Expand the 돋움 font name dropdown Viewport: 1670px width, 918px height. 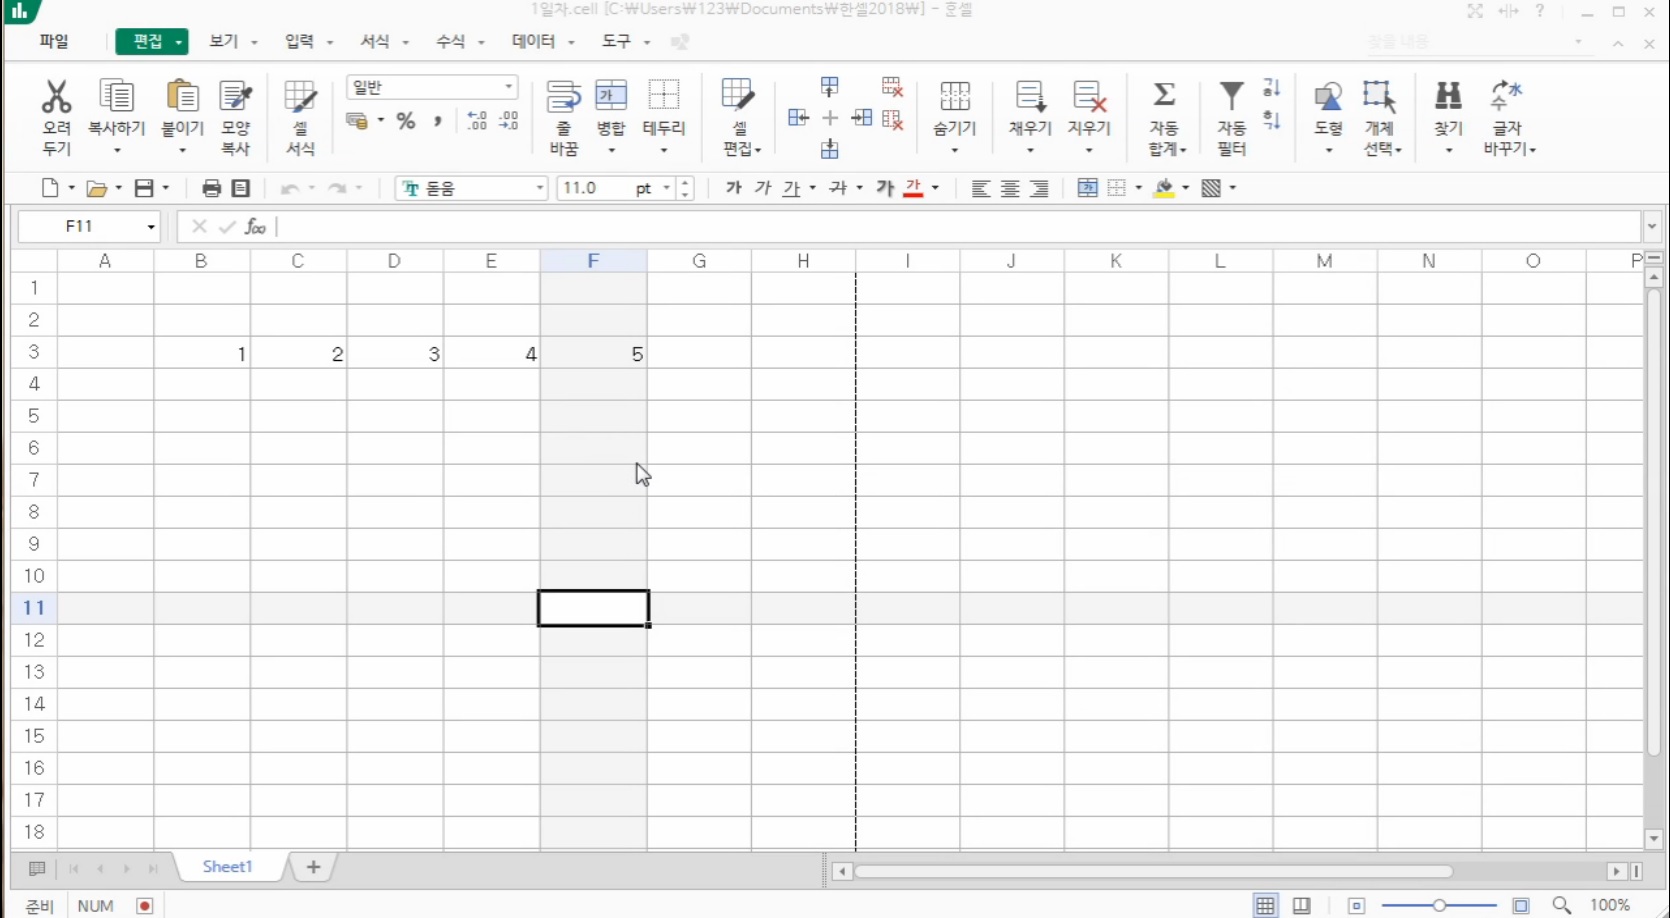click(540, 188)
